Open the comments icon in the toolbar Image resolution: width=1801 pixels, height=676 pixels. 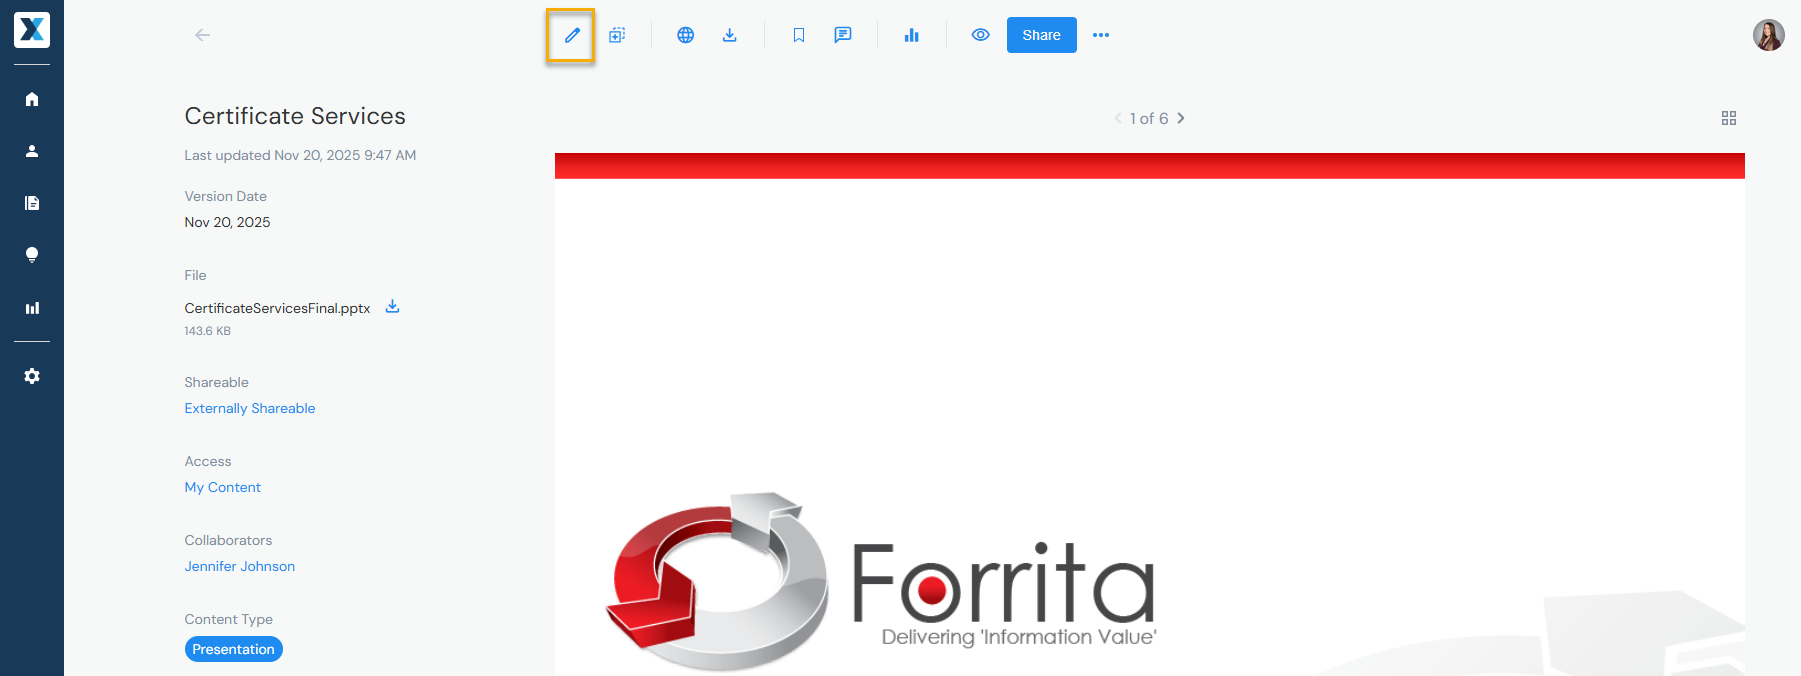tap(843, 35)
